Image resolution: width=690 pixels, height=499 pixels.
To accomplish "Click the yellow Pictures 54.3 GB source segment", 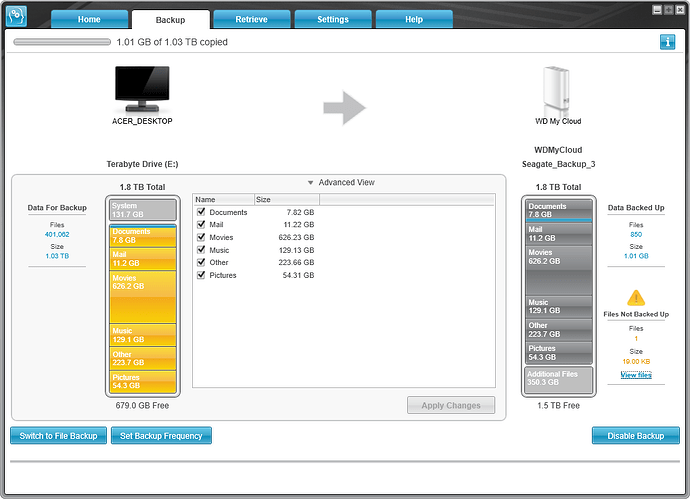I will (x=143, y=382).
